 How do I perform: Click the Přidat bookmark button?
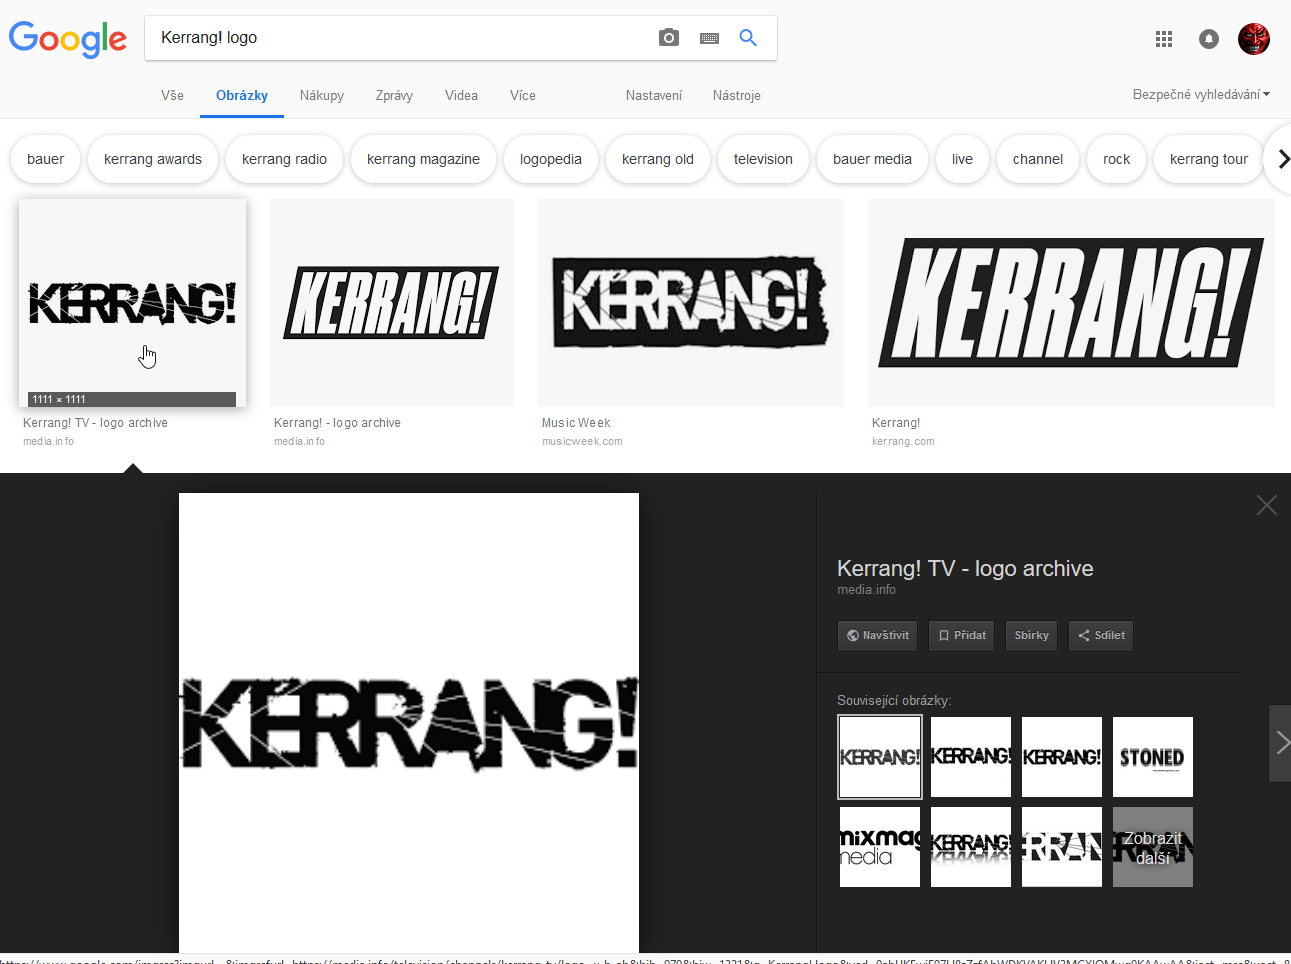[961, 635]
